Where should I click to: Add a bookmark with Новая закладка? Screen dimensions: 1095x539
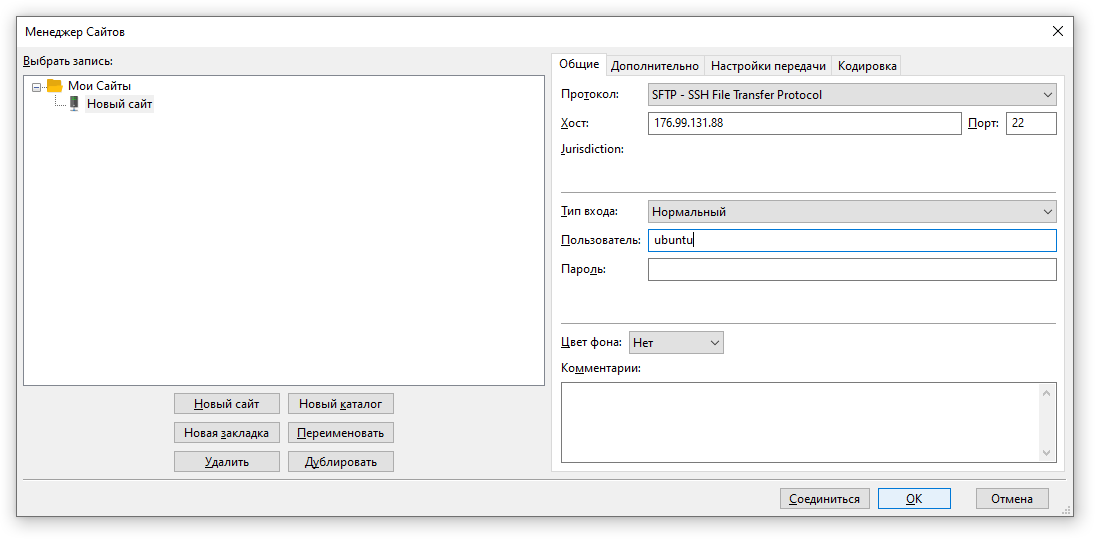(x=226, y=433)
